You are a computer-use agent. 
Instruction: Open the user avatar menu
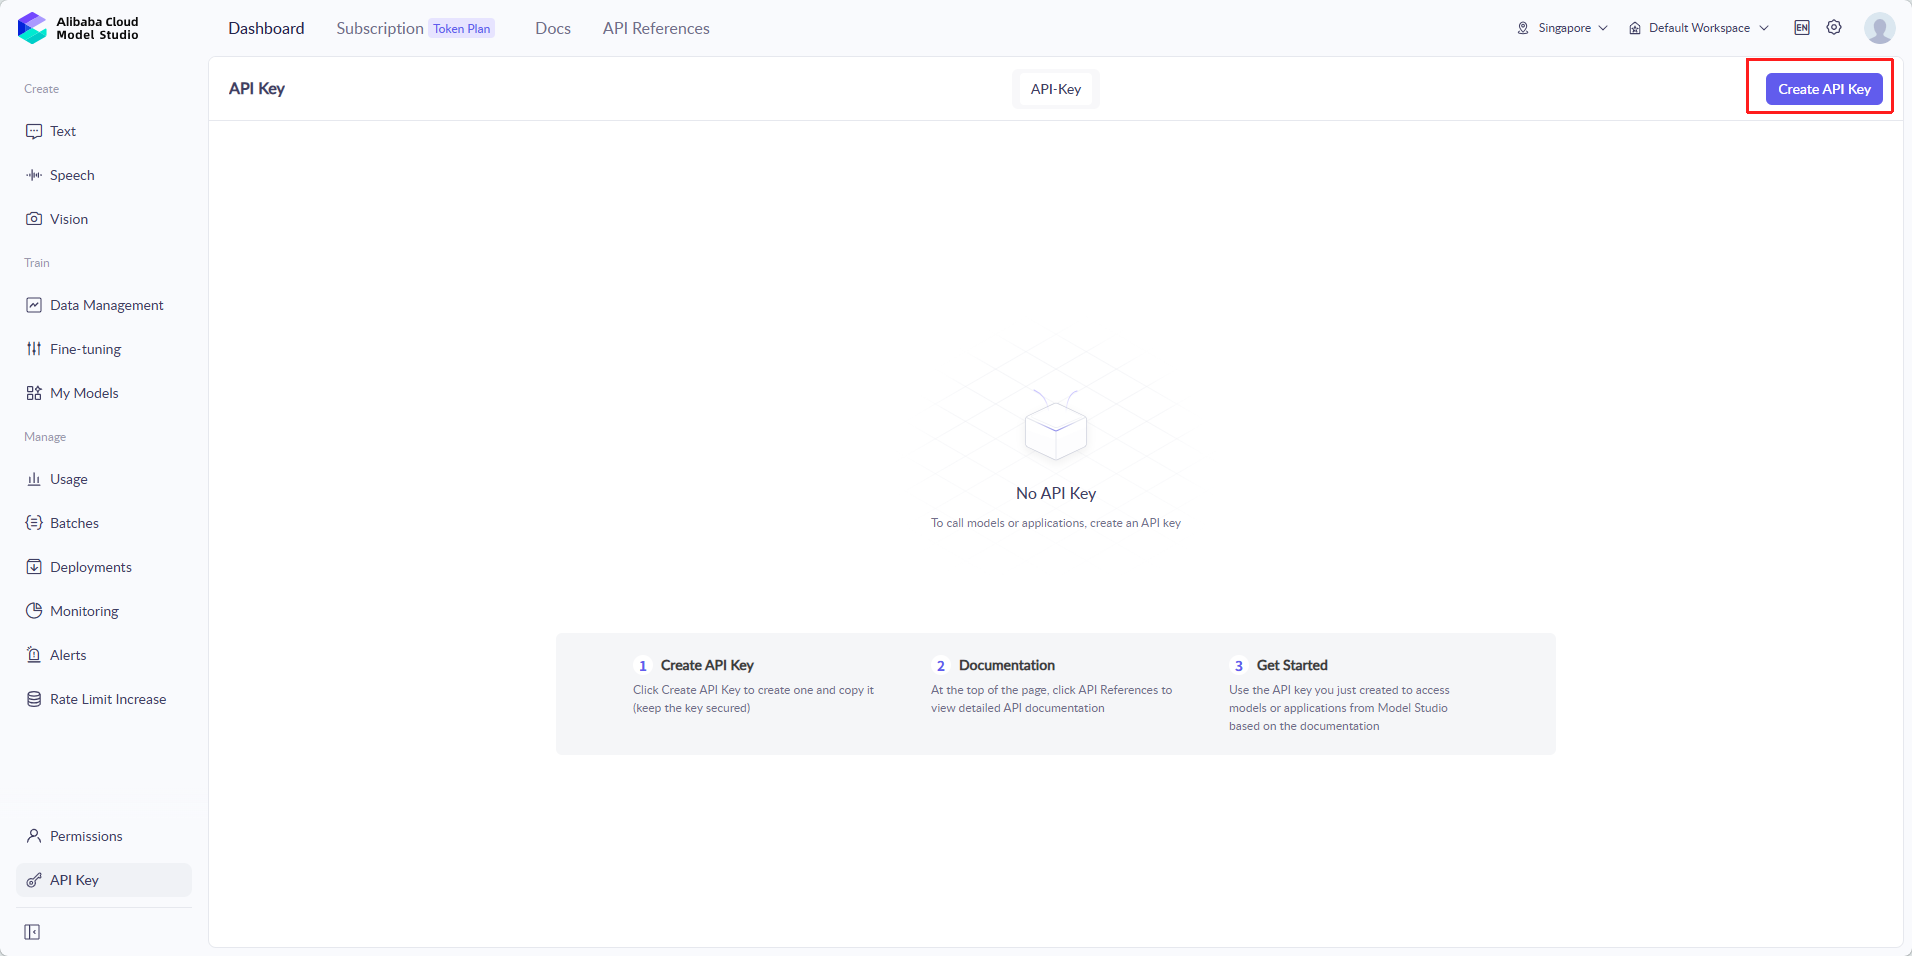pyautogui.click(x=1880, y=28)
